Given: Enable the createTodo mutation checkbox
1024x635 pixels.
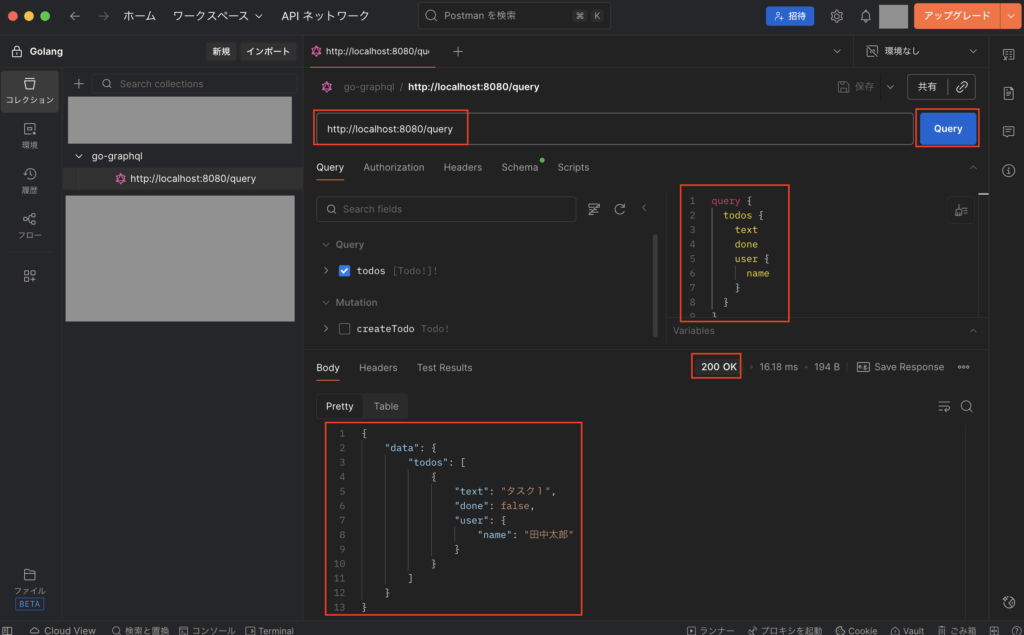Looking at the screenshot, I should (x=345, y=329).
